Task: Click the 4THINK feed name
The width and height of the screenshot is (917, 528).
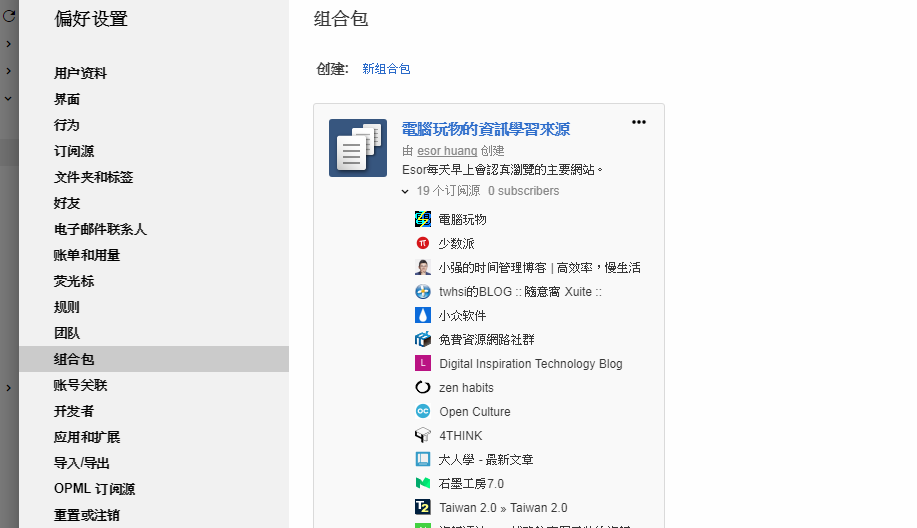Action: pos(461,436)
